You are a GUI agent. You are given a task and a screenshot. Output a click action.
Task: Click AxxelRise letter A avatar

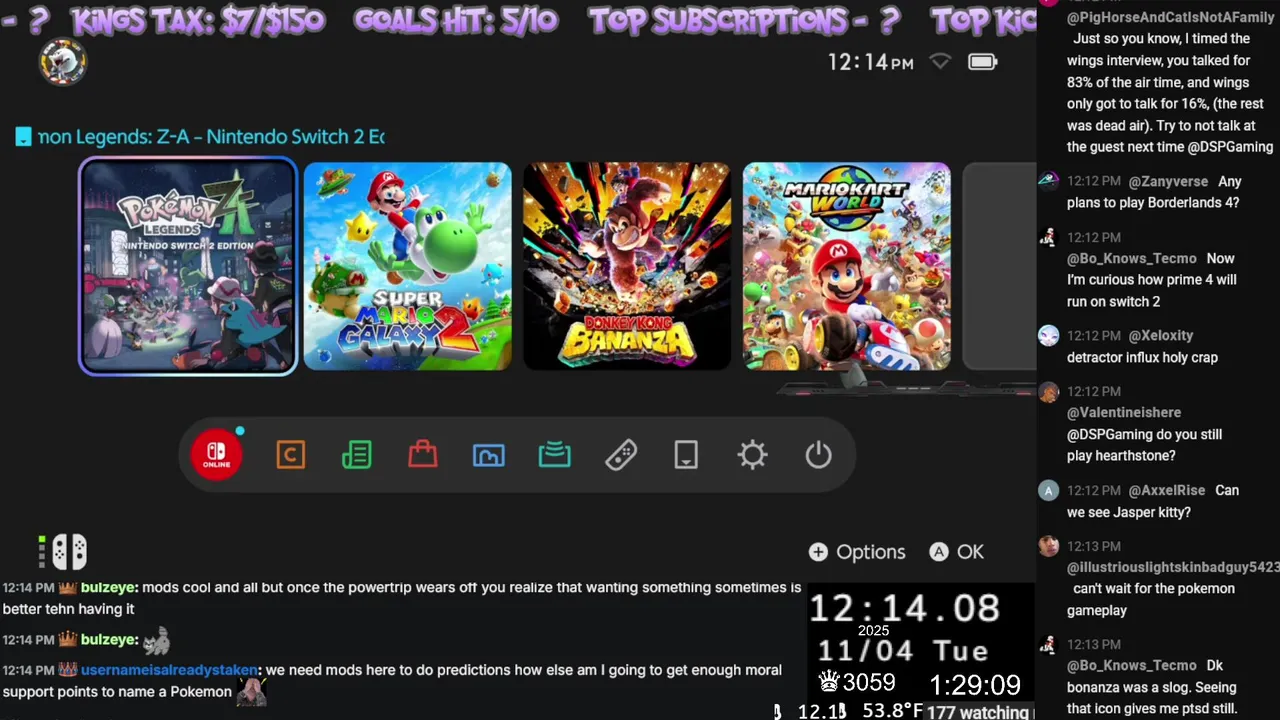[x=1048, y=490]
